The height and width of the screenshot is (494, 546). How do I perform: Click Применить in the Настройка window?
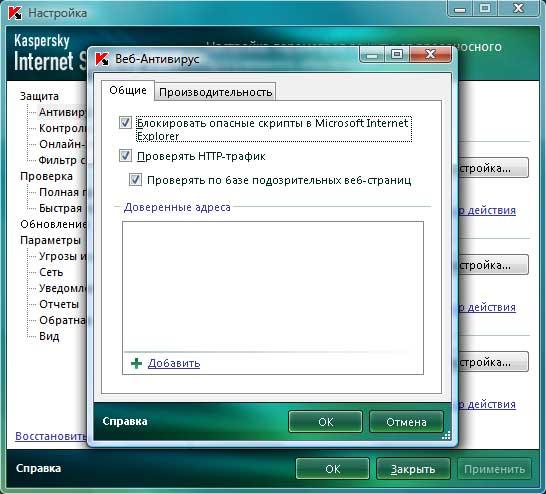(494, 469)
